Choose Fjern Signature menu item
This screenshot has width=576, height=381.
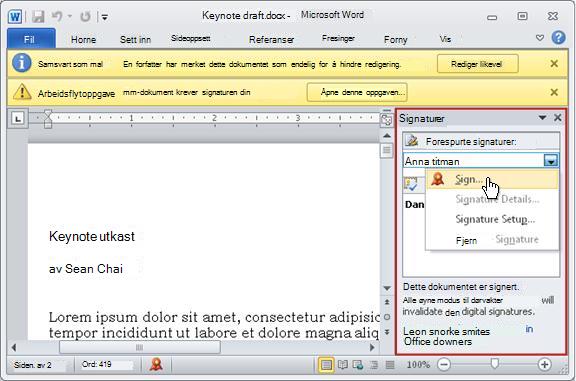click(x=497, y=240)
